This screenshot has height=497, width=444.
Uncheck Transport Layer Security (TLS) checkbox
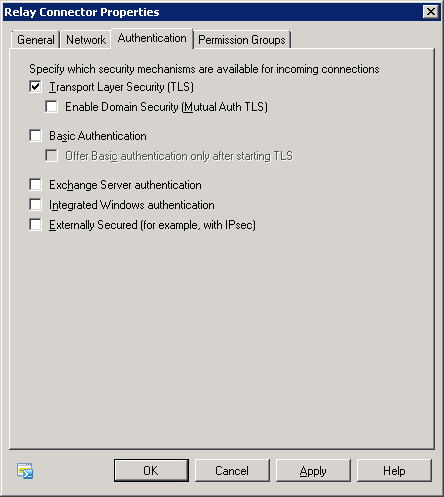click(x=35, y=87)
